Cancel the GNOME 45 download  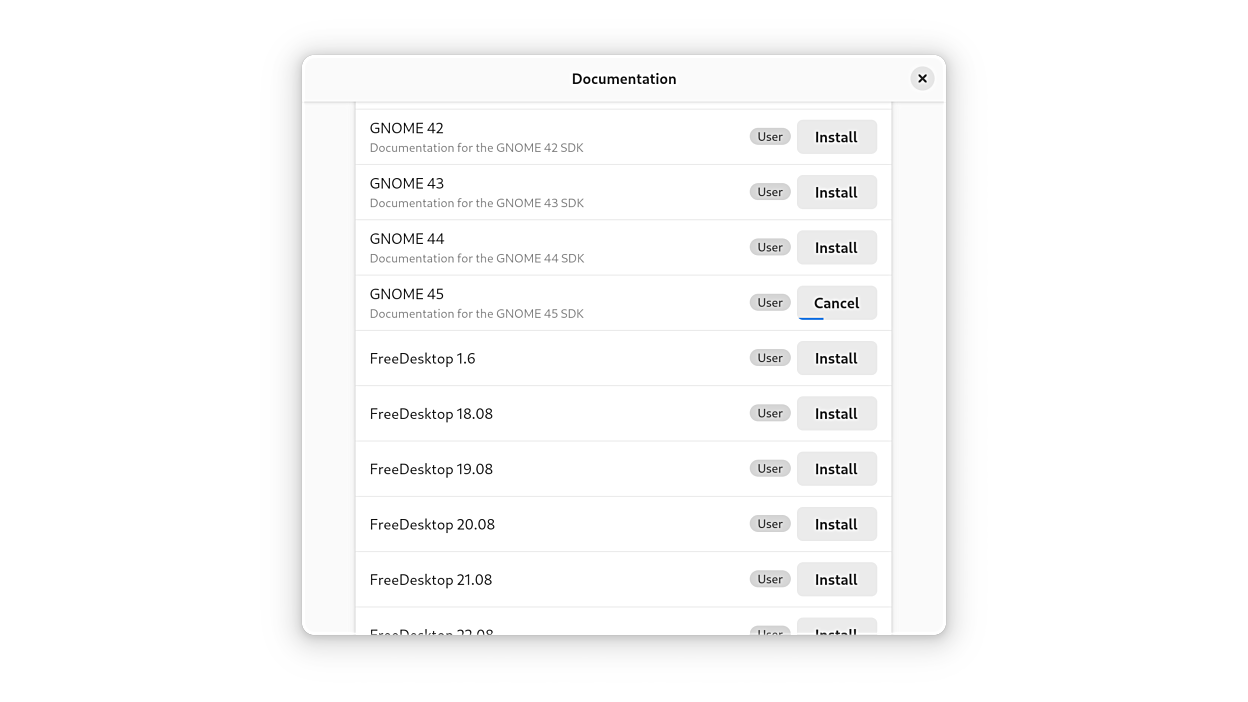point(836,302)
